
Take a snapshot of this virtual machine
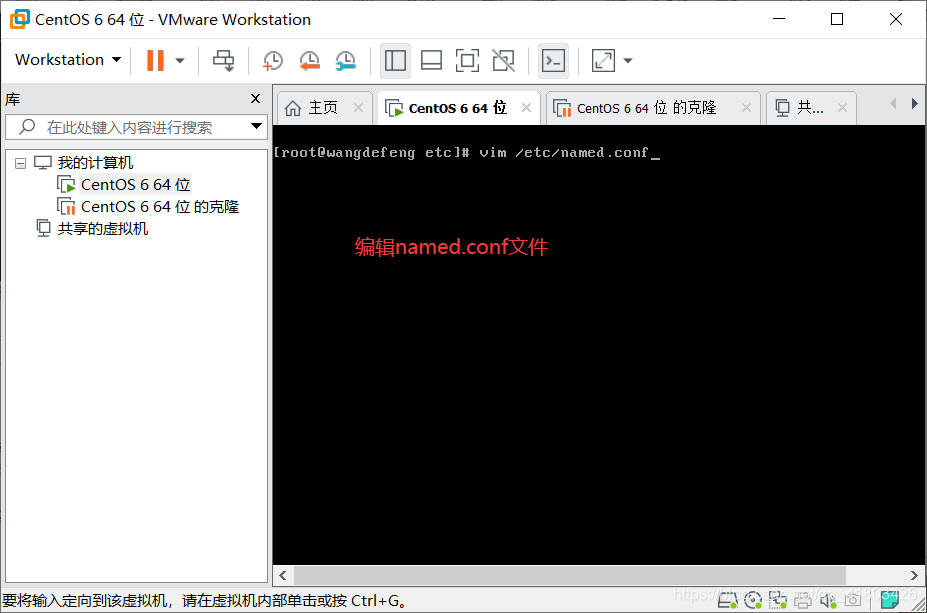(x=272, y=60)
